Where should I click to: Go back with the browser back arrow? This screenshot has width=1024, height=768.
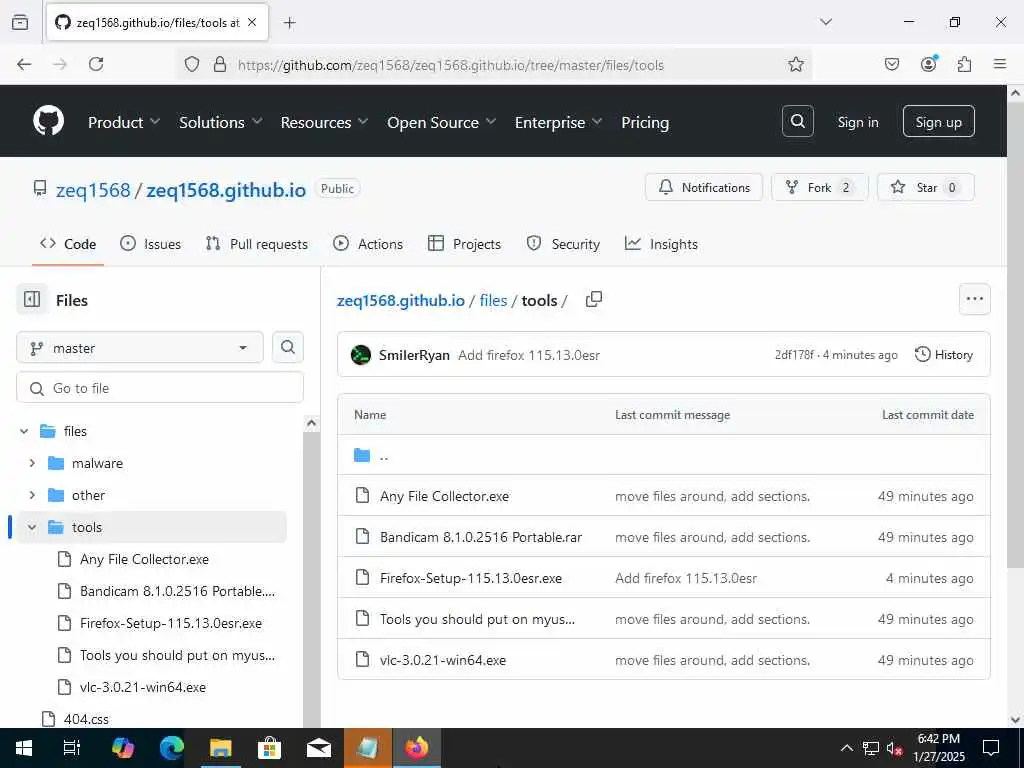click(24, 64)
